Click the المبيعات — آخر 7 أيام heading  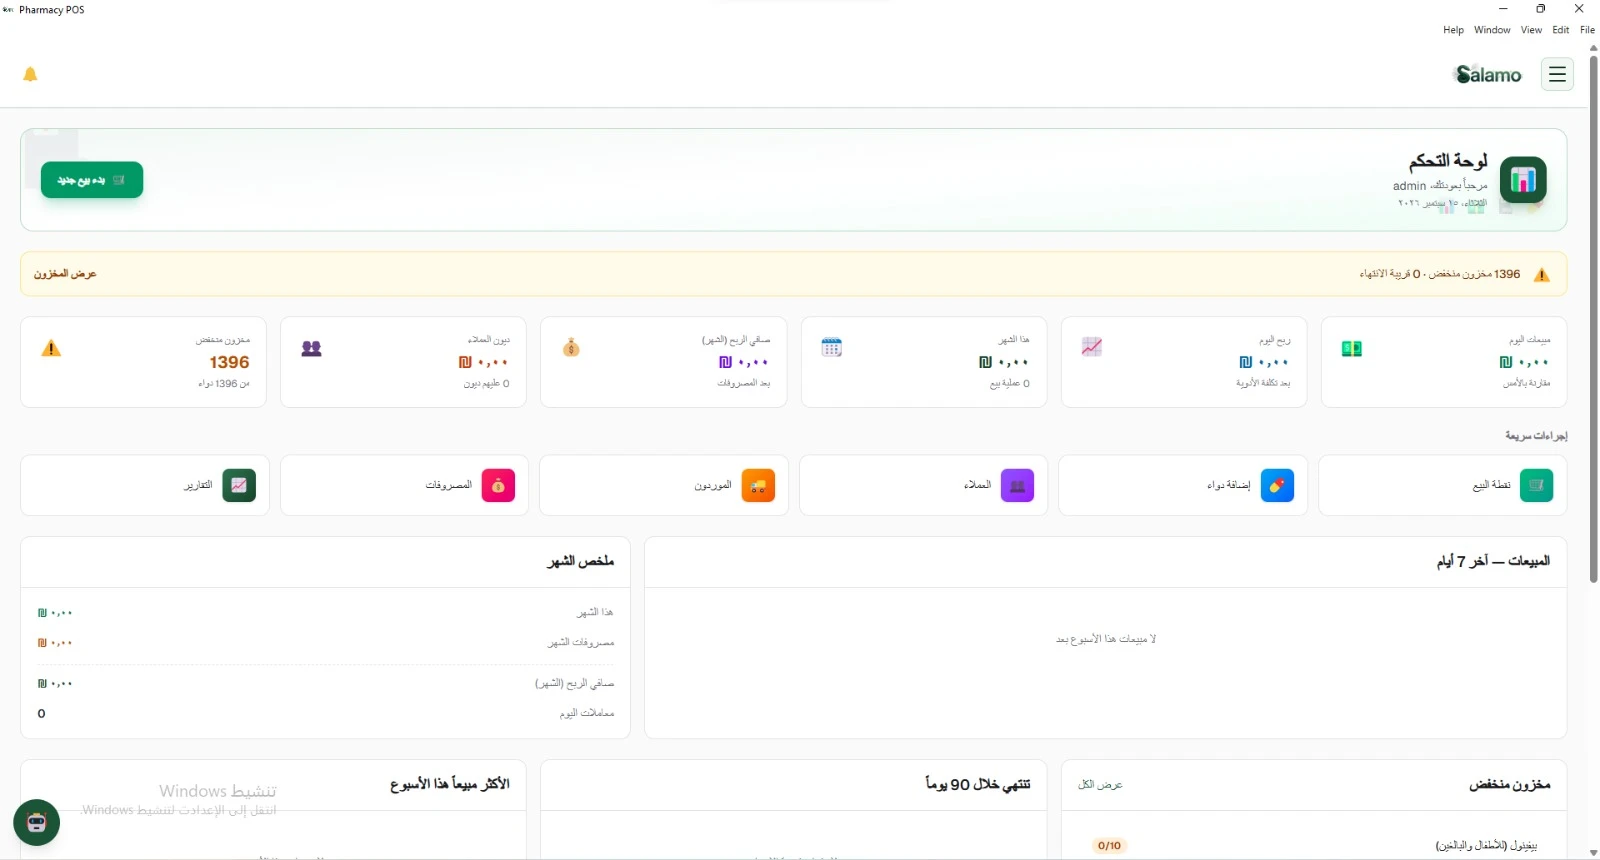click(1493, 561)
